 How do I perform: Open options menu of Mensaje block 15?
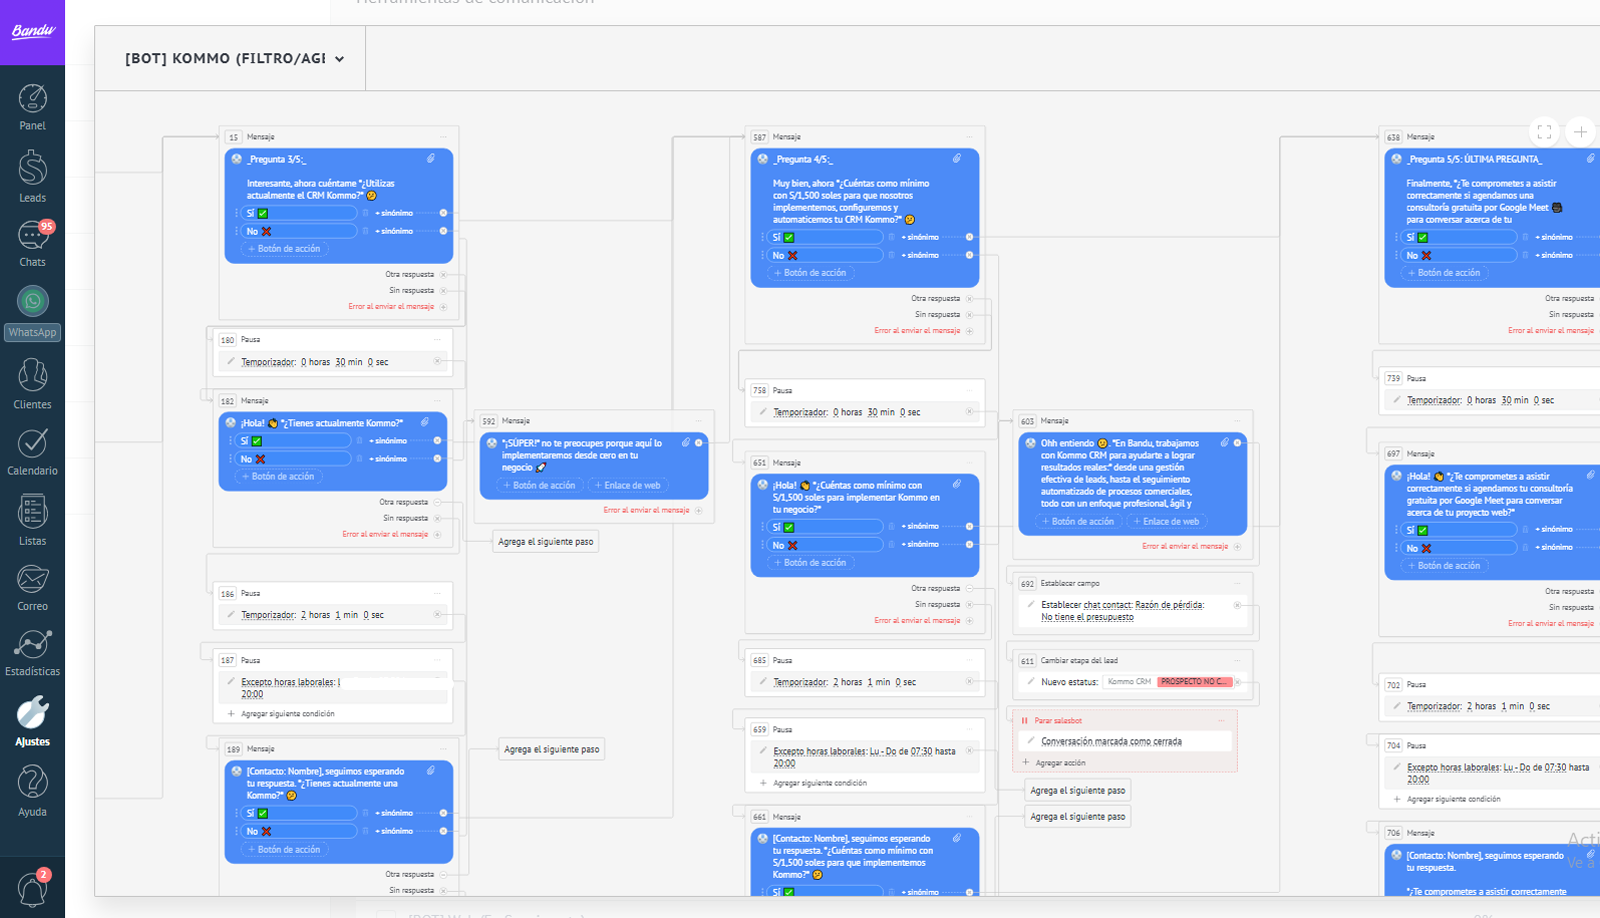click(443, 137)
